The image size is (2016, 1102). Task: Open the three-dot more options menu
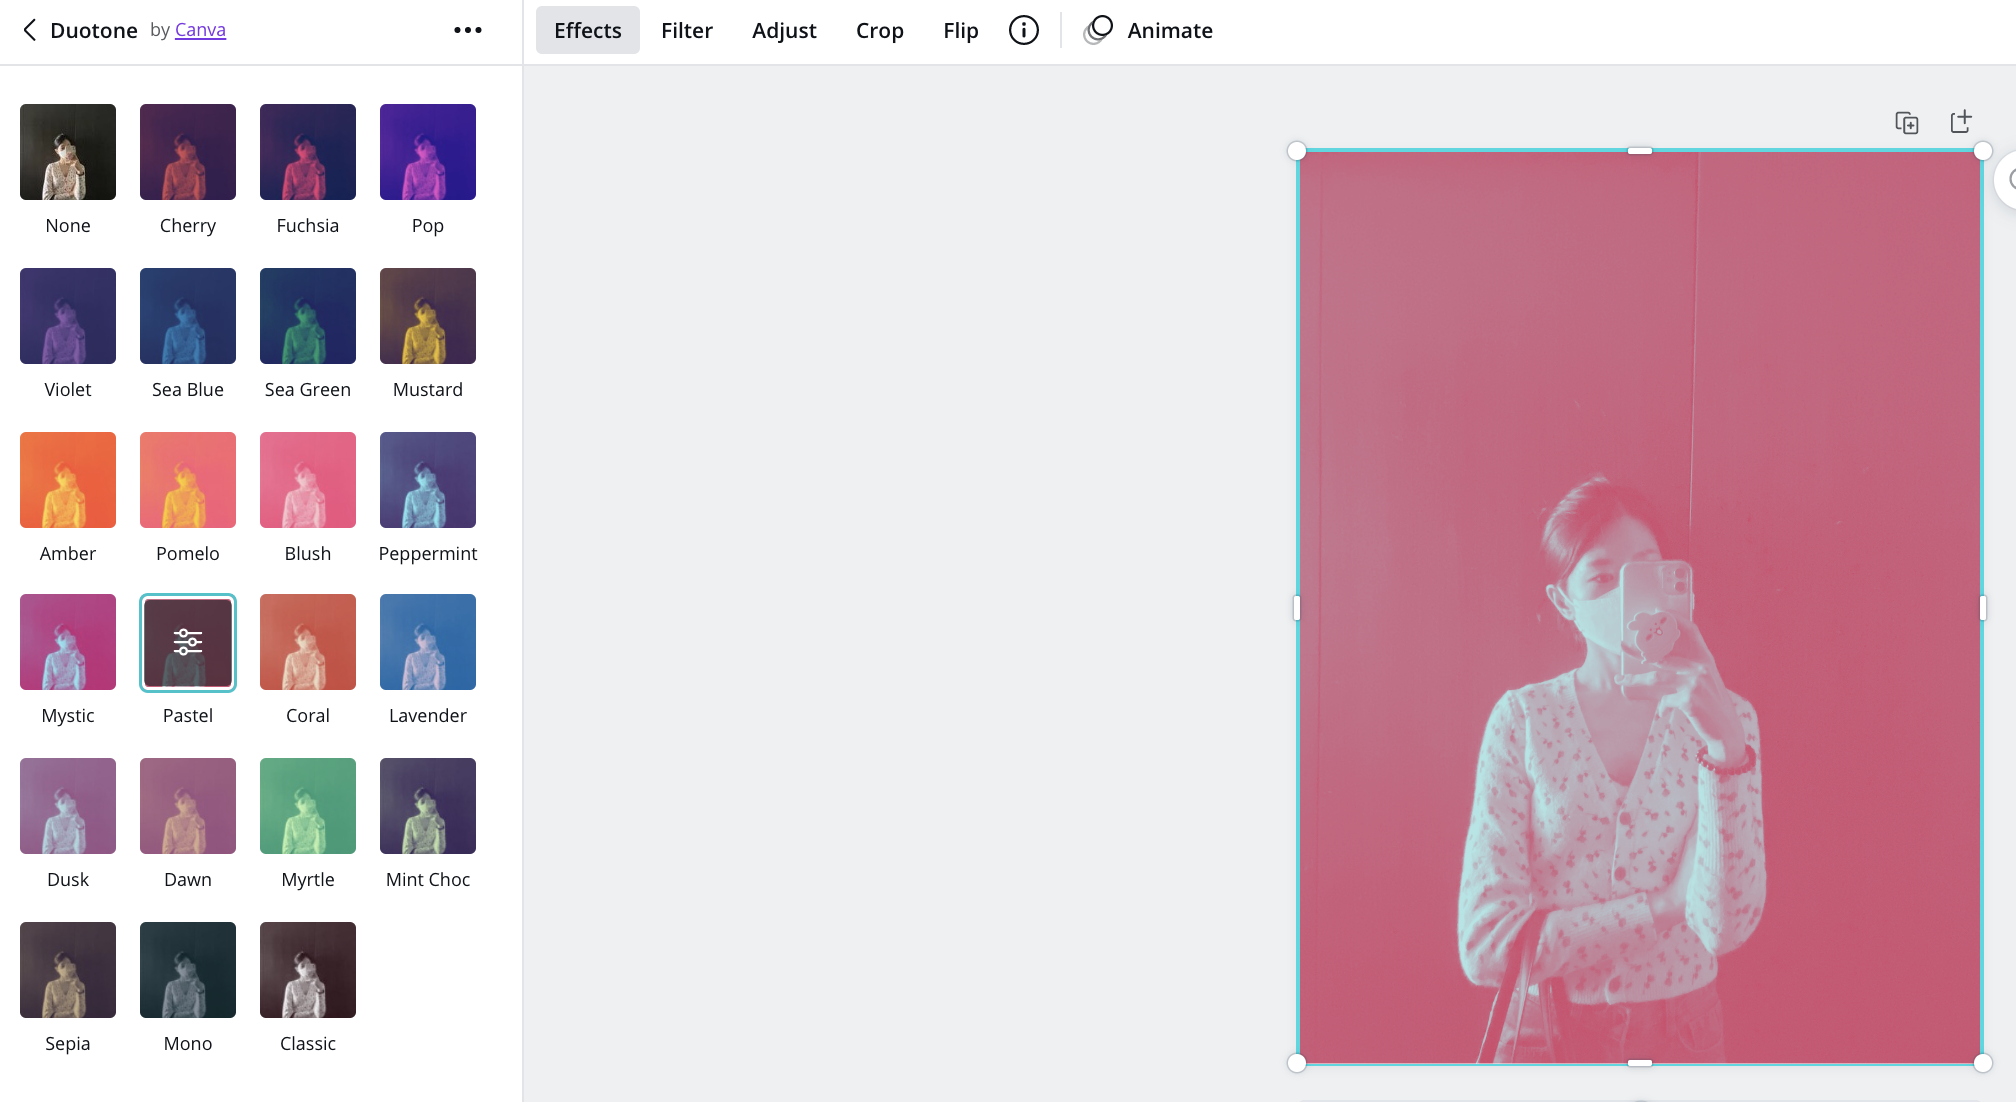pyautogui.click(x=467, y=30)
